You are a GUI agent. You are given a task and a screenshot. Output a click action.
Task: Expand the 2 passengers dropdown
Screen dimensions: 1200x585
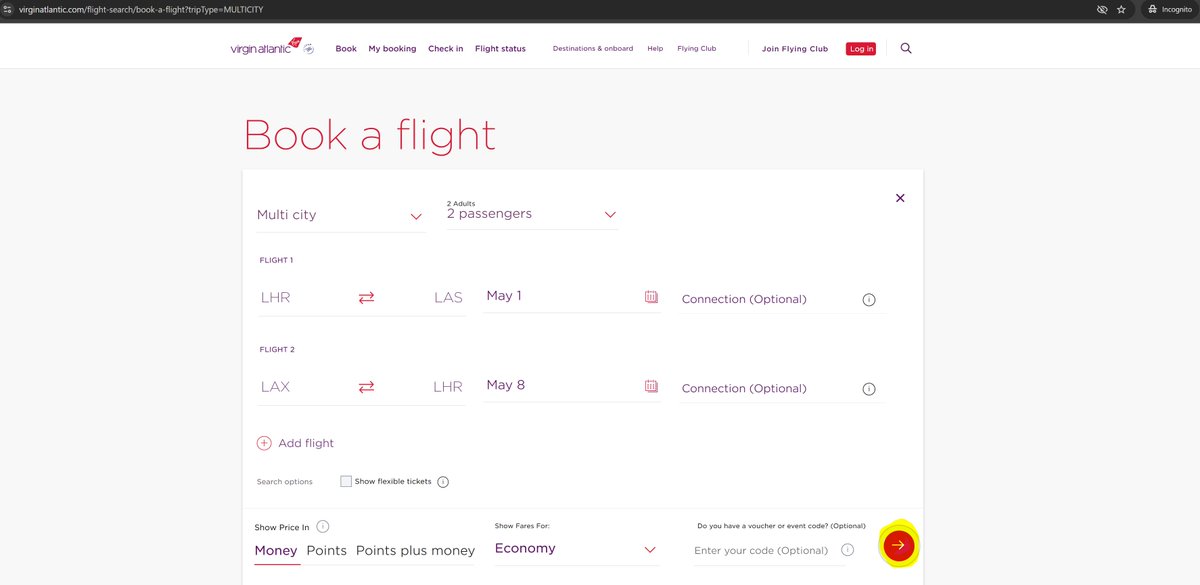532,213
